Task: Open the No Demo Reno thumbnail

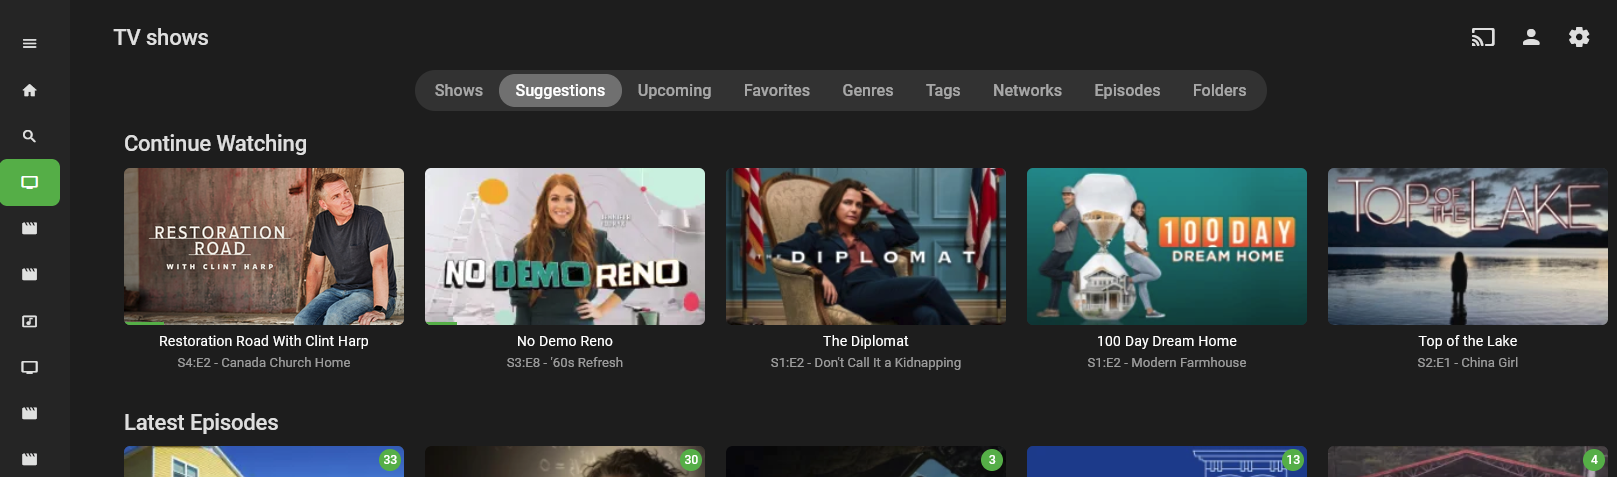Action: pos(565,246)
